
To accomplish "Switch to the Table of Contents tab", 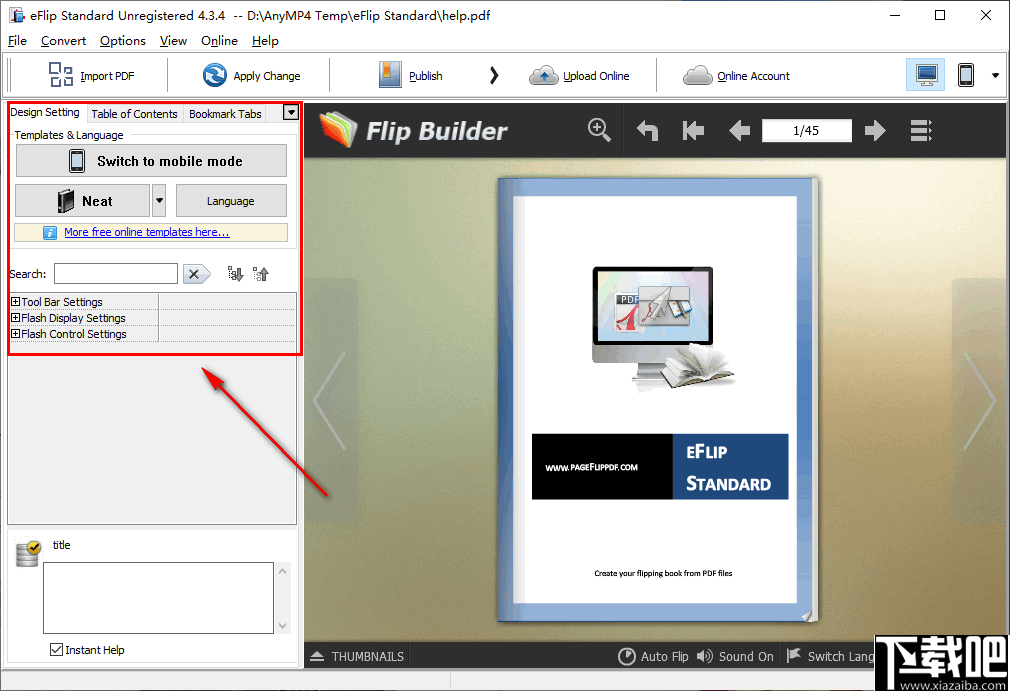I will click(134, 113).
